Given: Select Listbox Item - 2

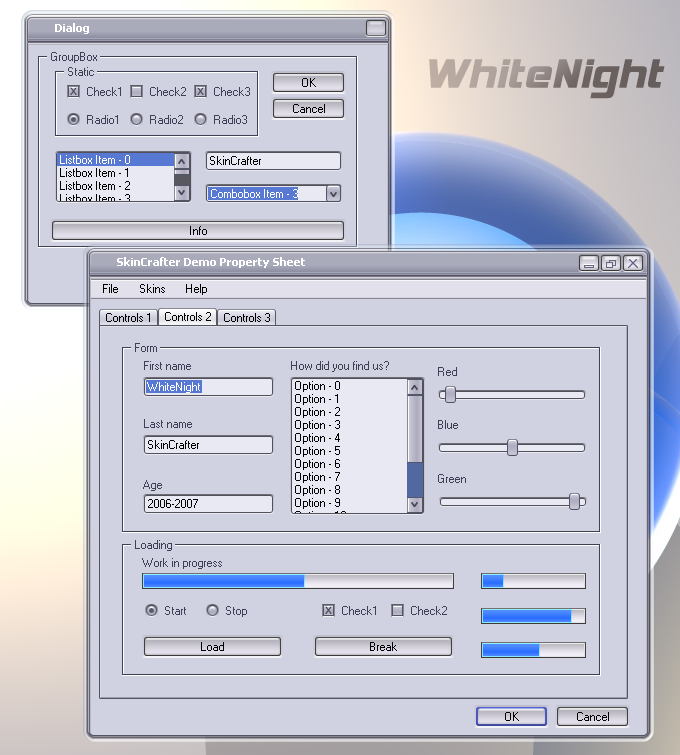Looking at the screenshot, I should pos(116,186).
